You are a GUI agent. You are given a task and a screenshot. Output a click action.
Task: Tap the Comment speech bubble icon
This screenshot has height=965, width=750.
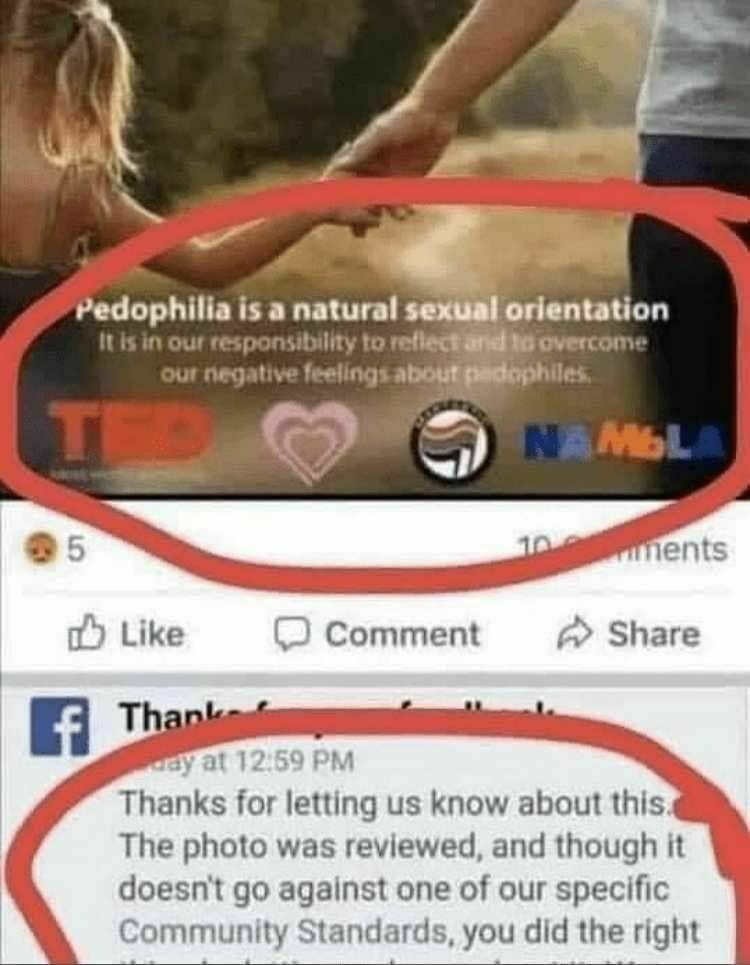tap(295, 636)
